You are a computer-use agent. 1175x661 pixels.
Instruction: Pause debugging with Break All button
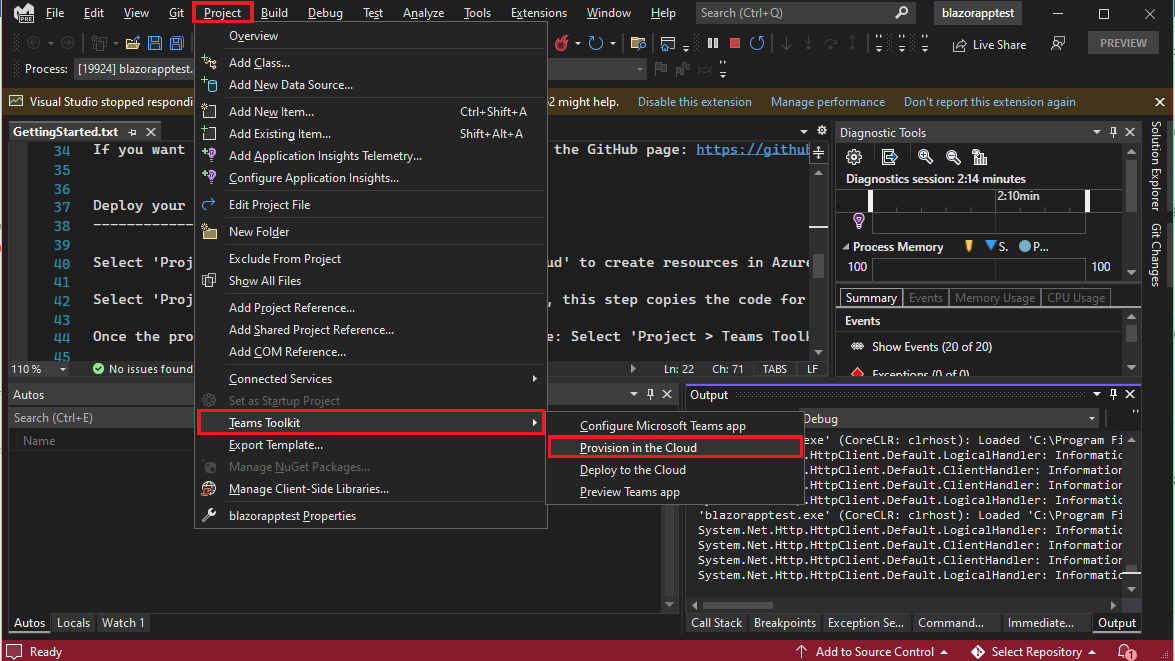pyautogui.click(x=713, y=43)
